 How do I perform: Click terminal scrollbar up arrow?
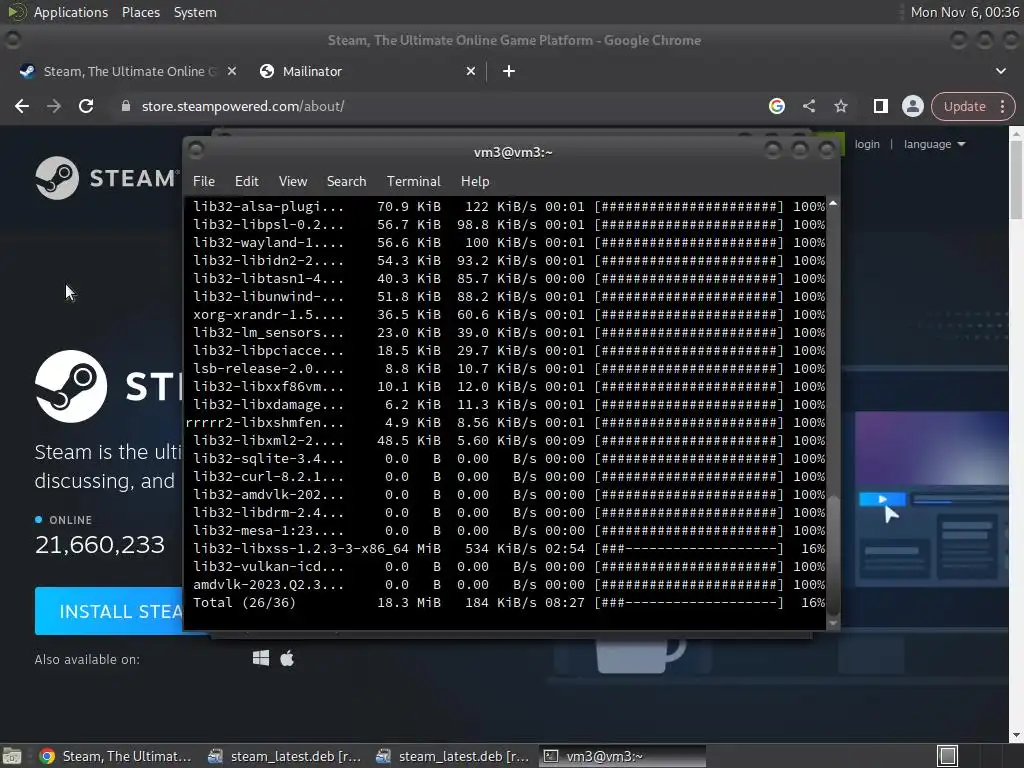[833, 204]
